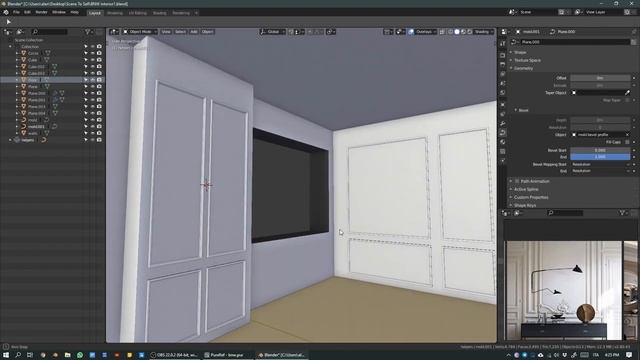Open the Render properties tab icon
This screenshot has height=360, width=640.
point(502,55)
